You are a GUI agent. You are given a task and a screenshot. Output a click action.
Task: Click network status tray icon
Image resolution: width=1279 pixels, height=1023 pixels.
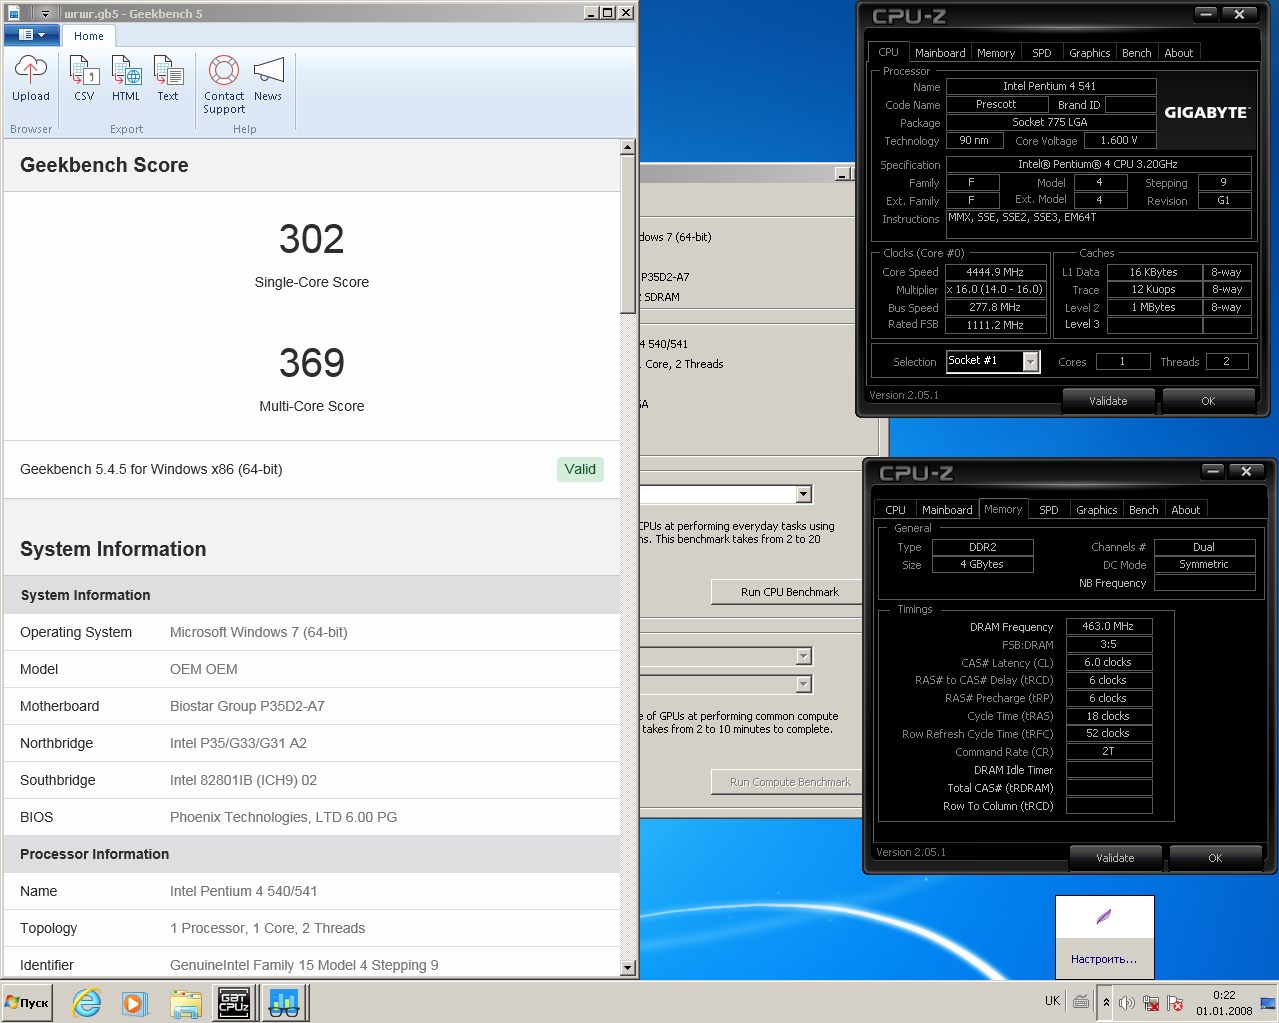click(1151, 1003)
